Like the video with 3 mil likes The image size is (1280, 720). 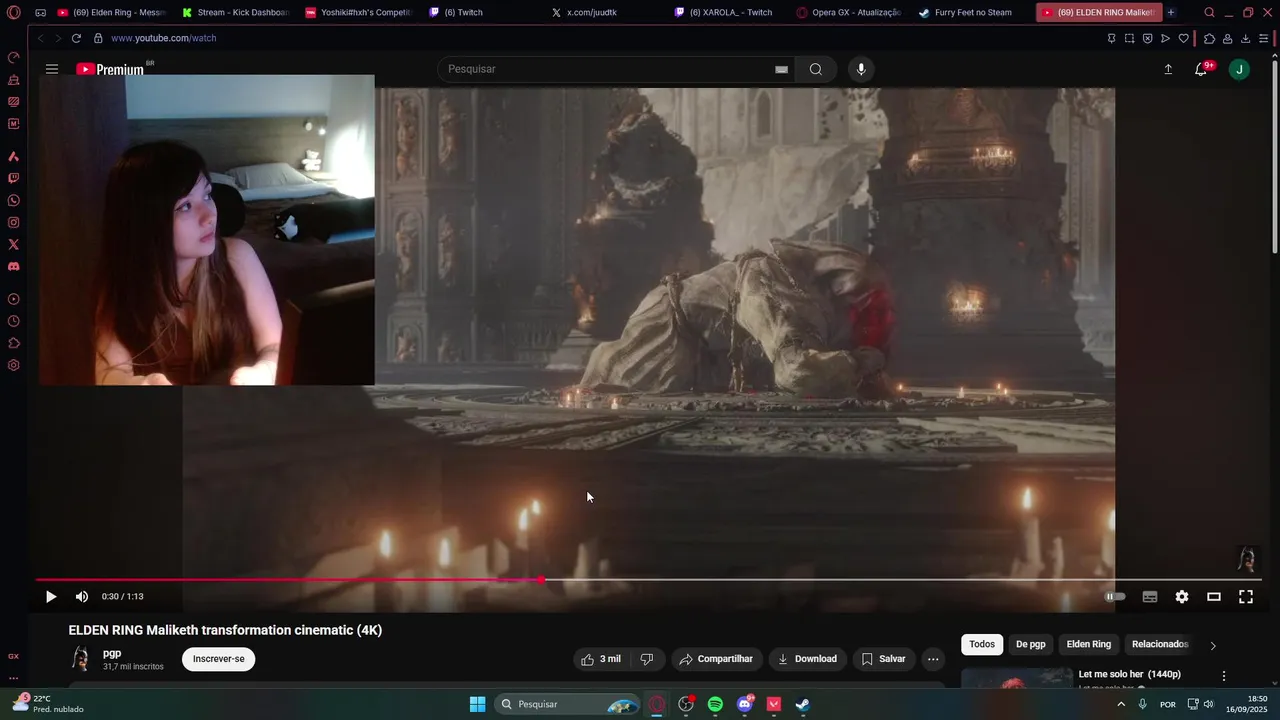[601, 659]
